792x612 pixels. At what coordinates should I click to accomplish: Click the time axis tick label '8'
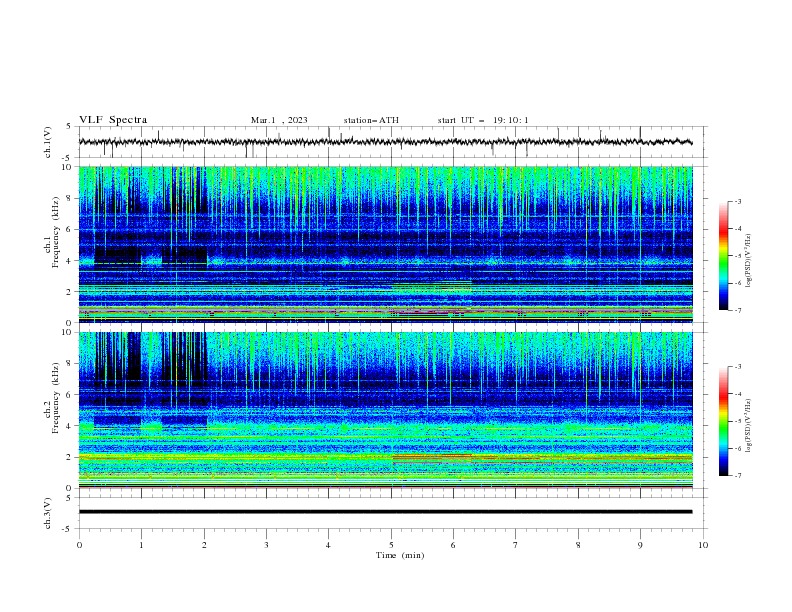(x=578, y=545)
